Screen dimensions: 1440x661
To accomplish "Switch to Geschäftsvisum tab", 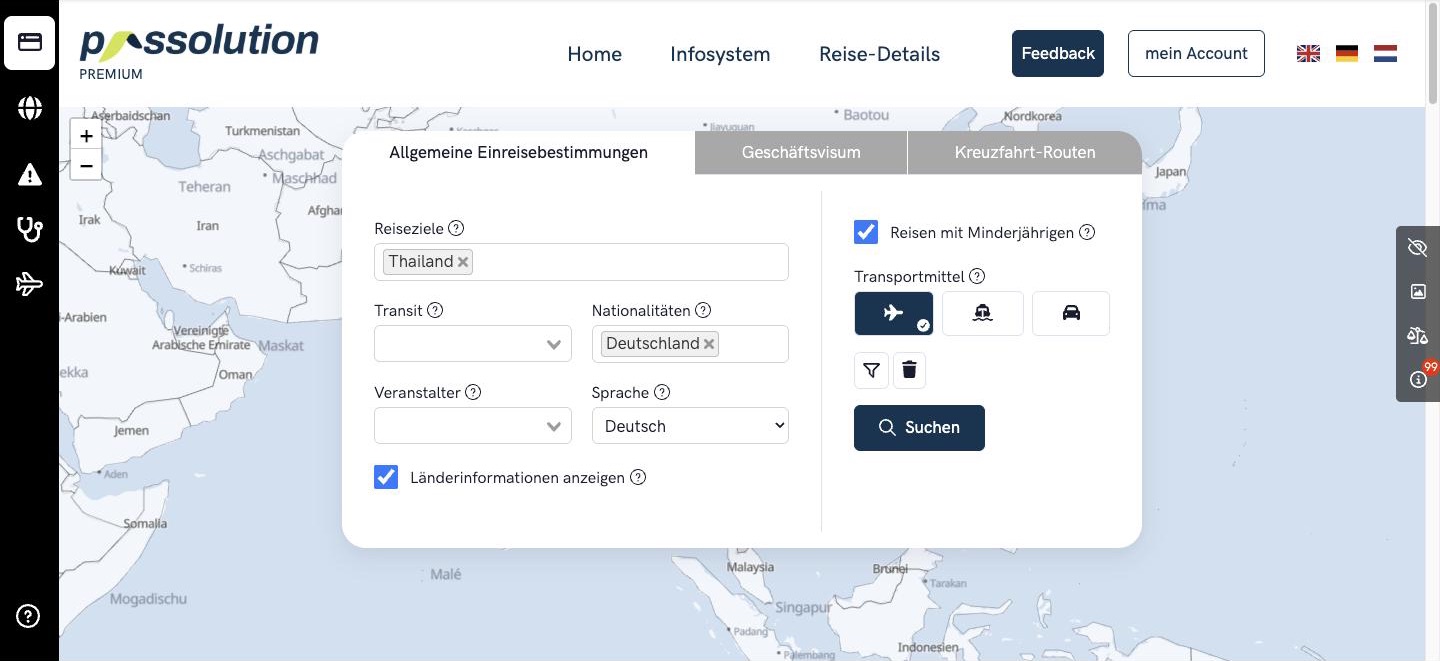I will [x=801, y=153].
